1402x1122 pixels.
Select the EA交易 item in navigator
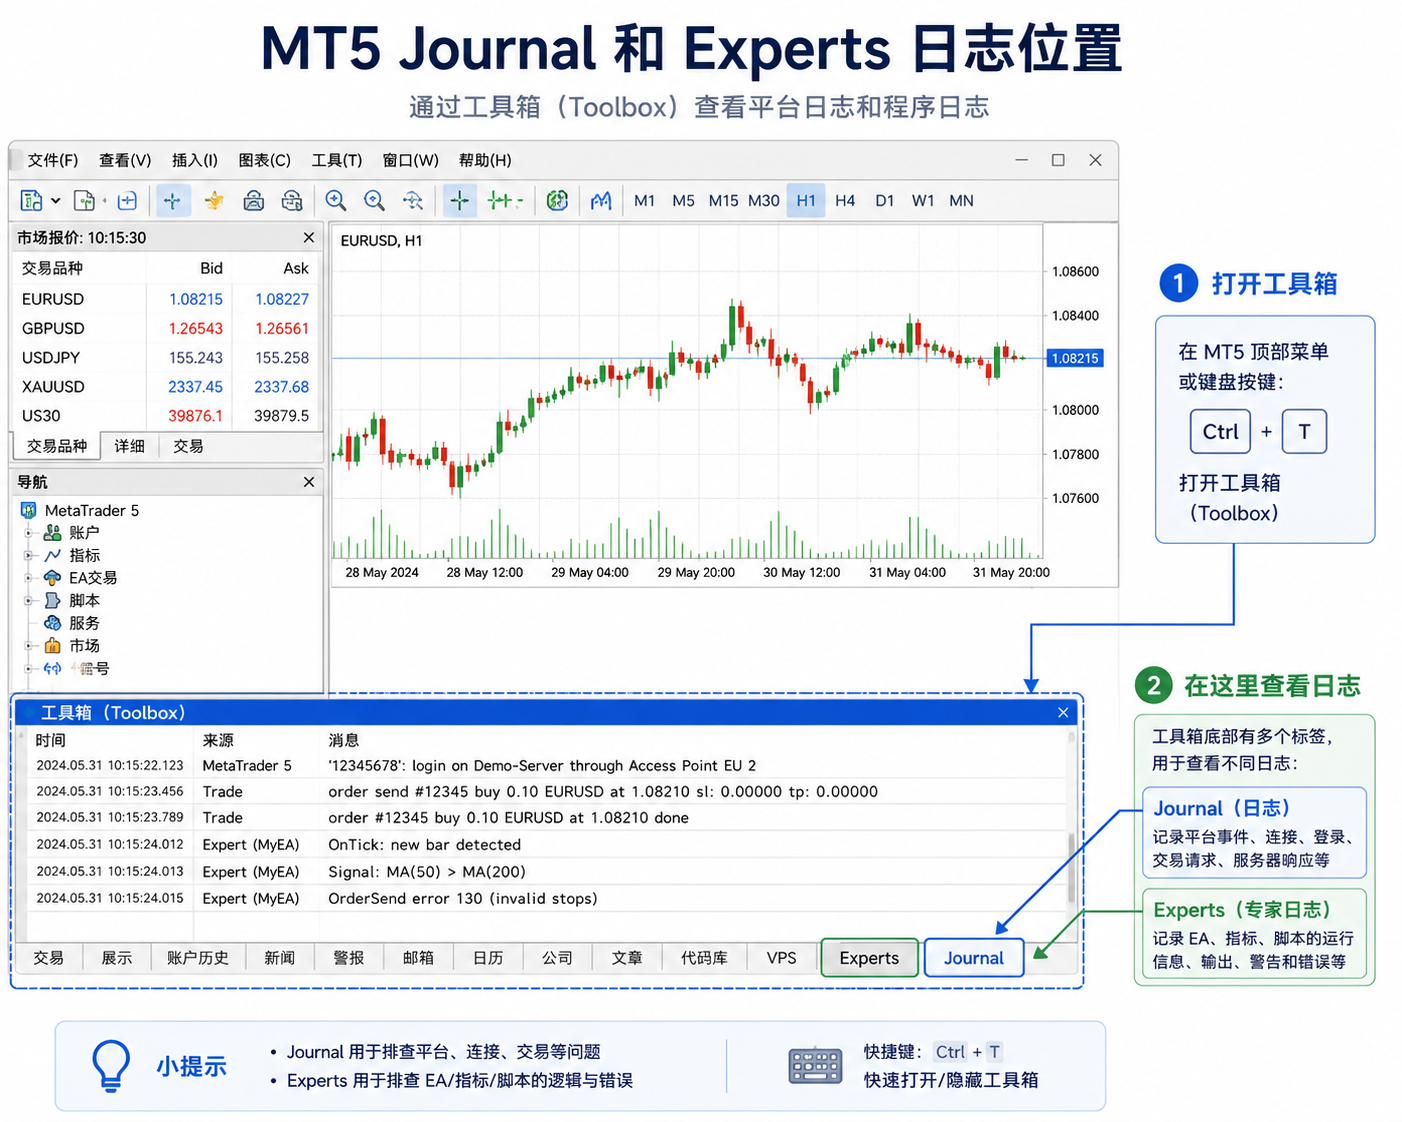point(81,578)
